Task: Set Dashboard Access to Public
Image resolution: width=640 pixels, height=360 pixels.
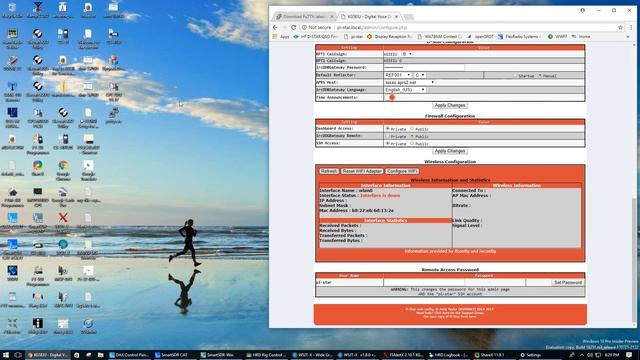Action: 412,129
